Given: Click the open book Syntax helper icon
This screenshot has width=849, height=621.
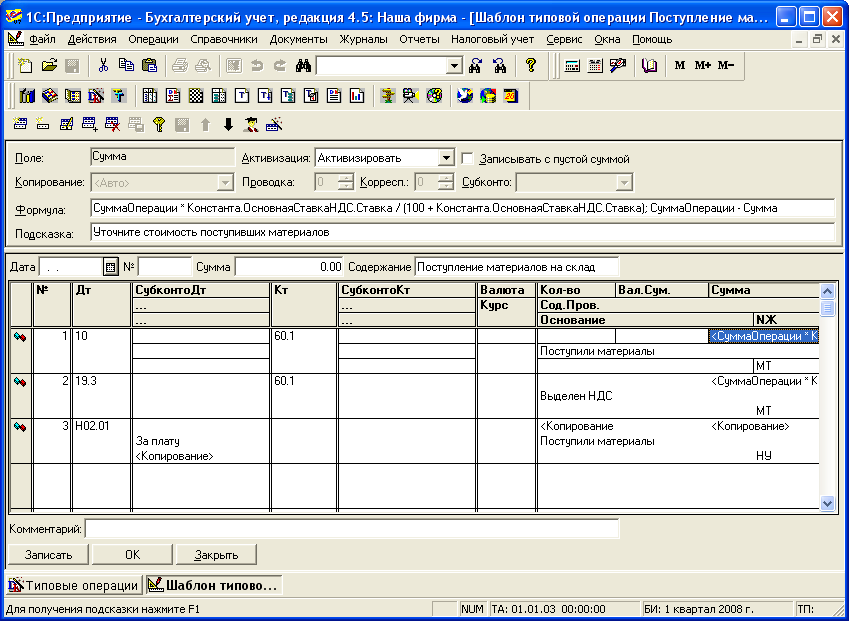Looking at the screenshot, I should [x=649, y=66].
